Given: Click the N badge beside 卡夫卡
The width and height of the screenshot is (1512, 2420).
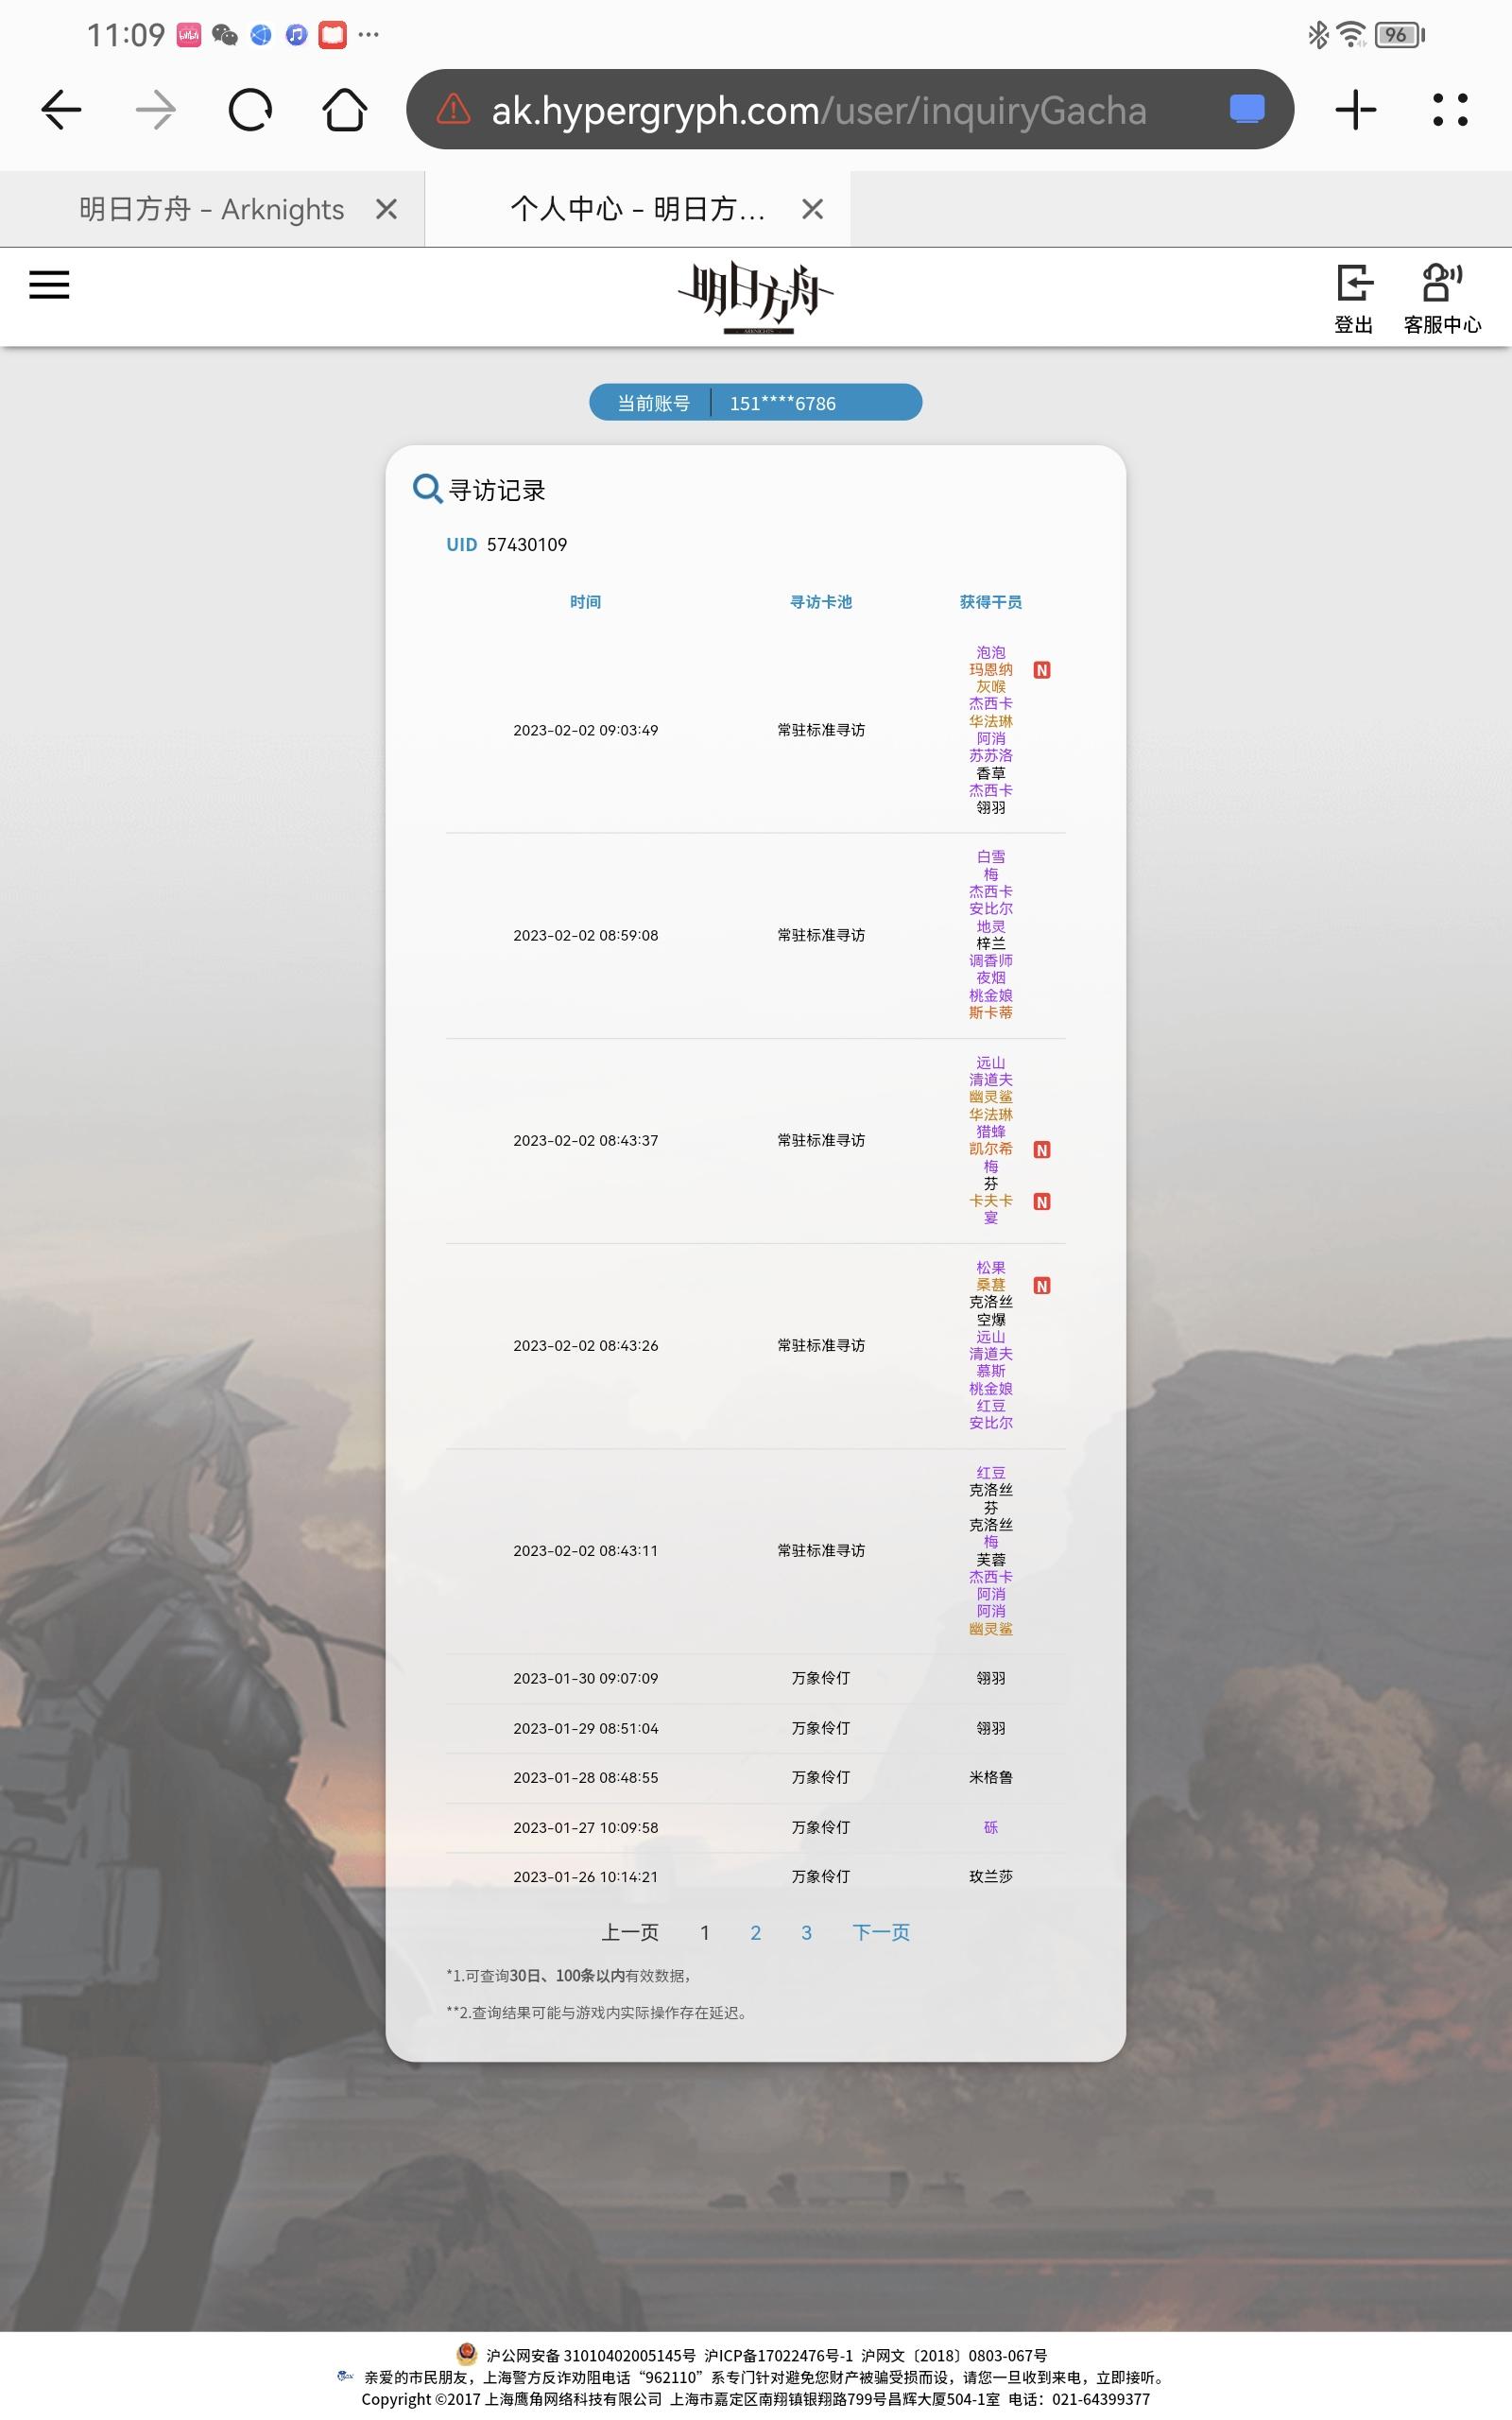Looking at the screenshot, I should (x=1042, y=1202).
